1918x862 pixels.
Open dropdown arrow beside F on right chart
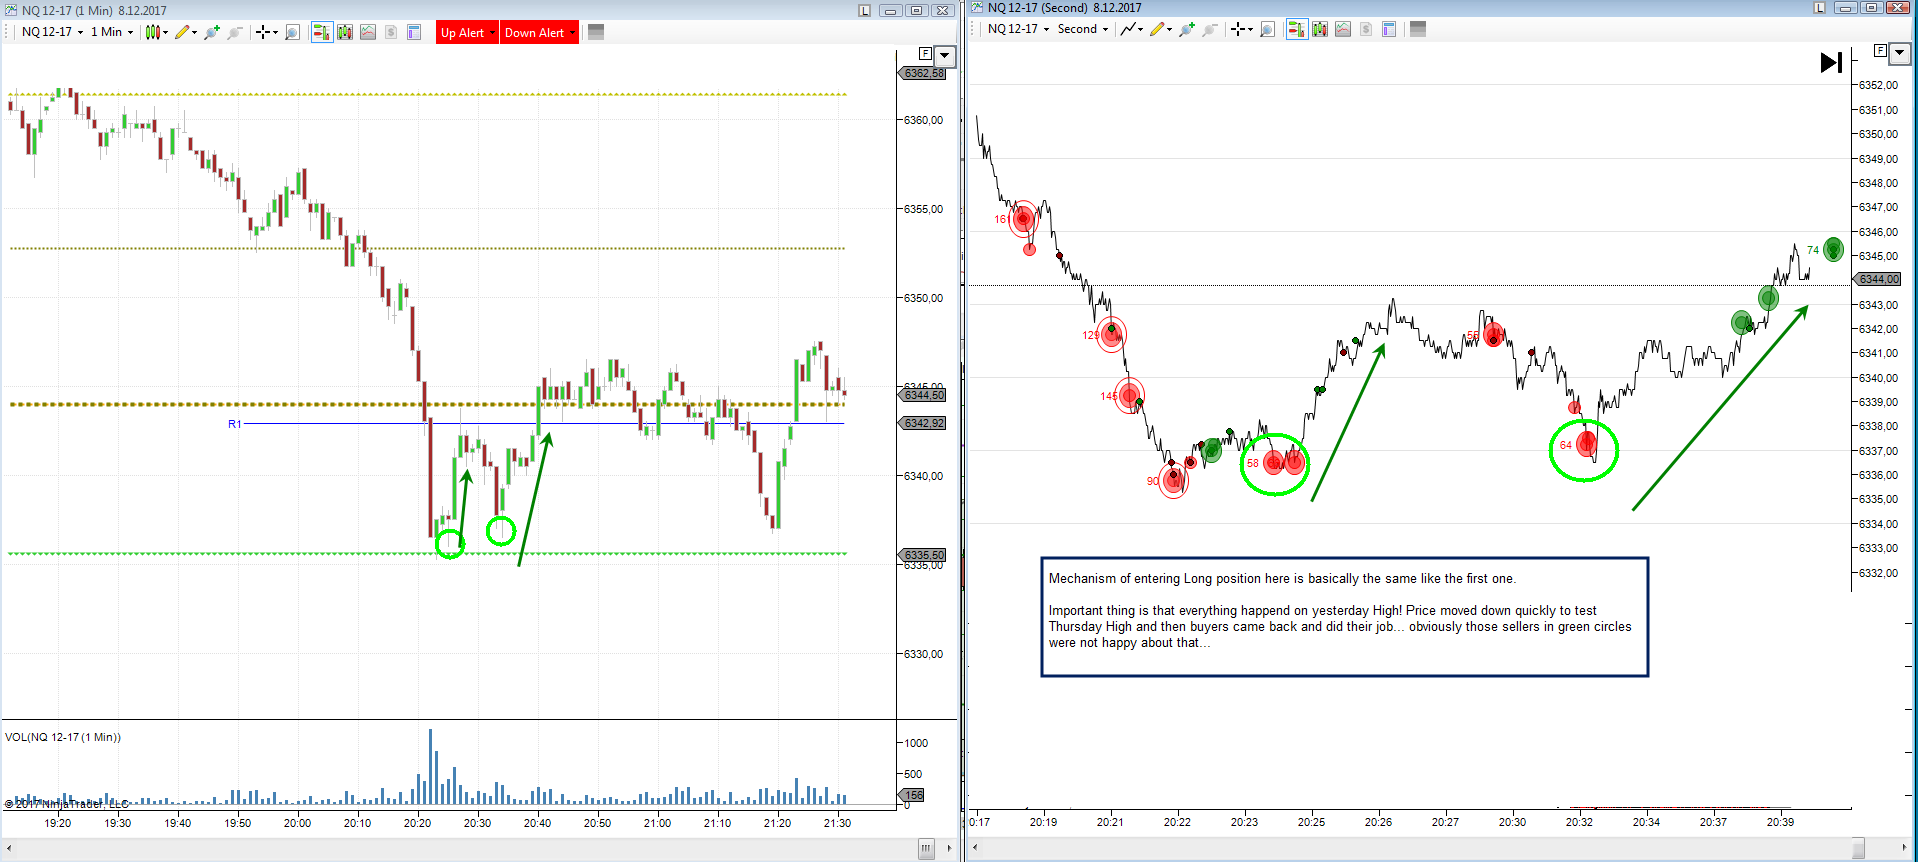tap(1900, 53)
